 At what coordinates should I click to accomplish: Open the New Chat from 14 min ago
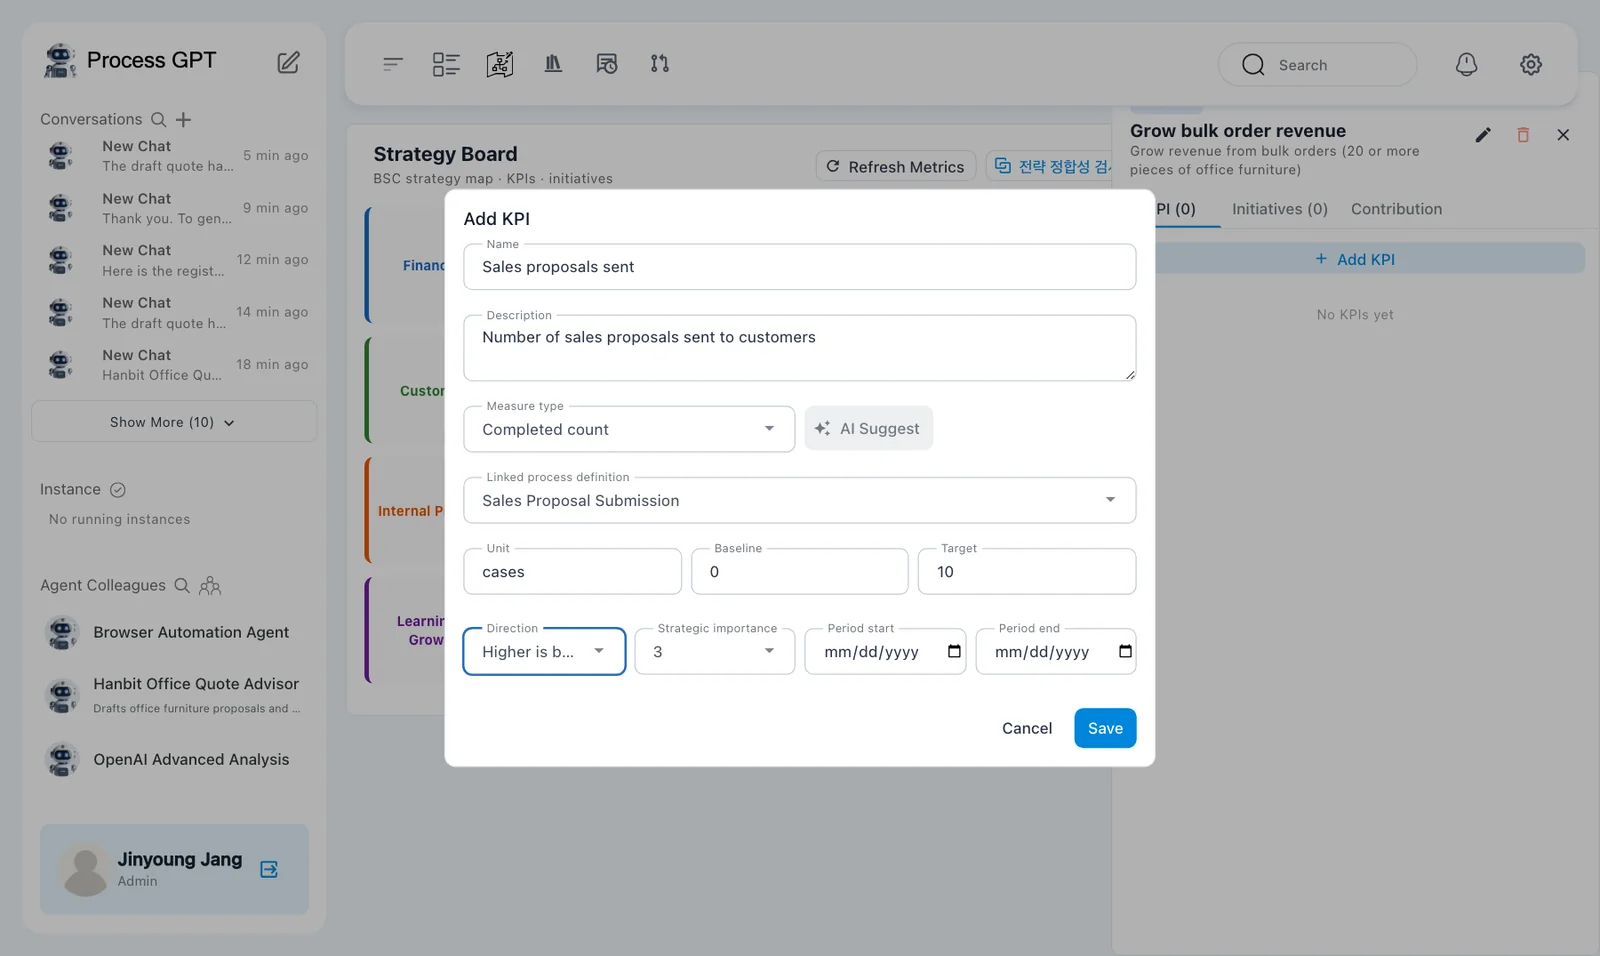(174, 312)
